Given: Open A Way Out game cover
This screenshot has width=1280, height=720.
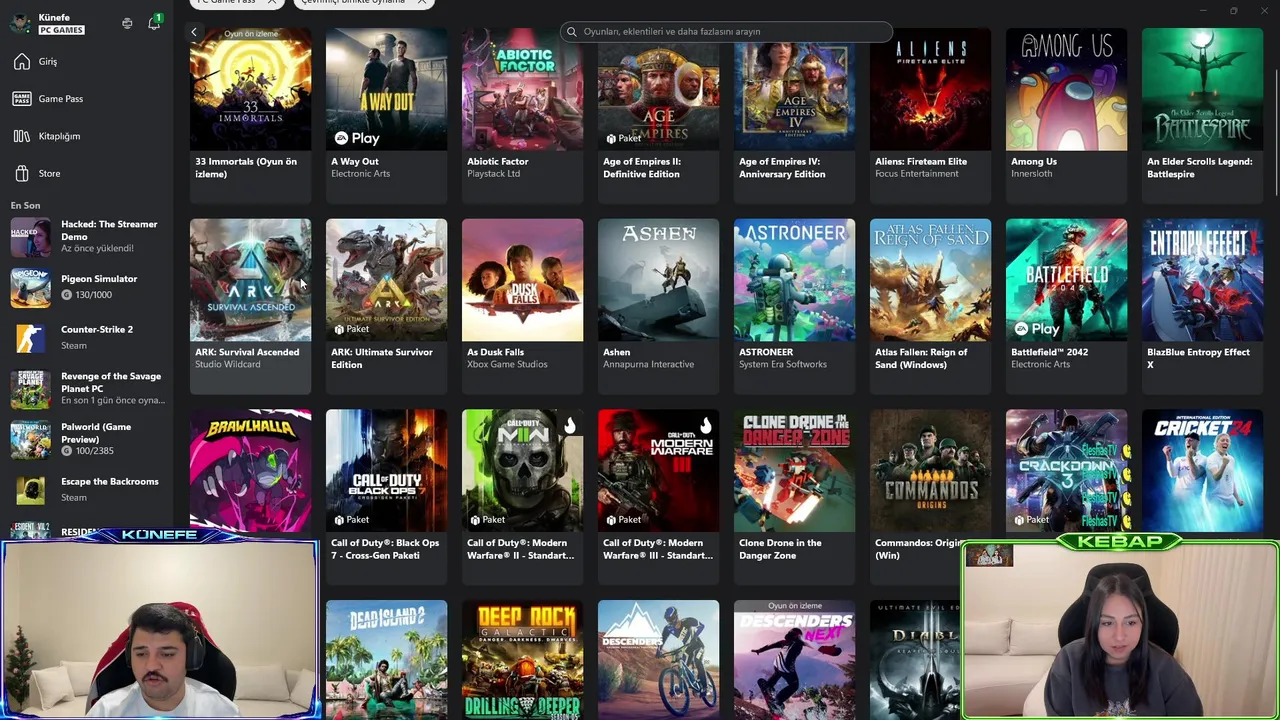Looking at the screenshot, I should [386, 89].
